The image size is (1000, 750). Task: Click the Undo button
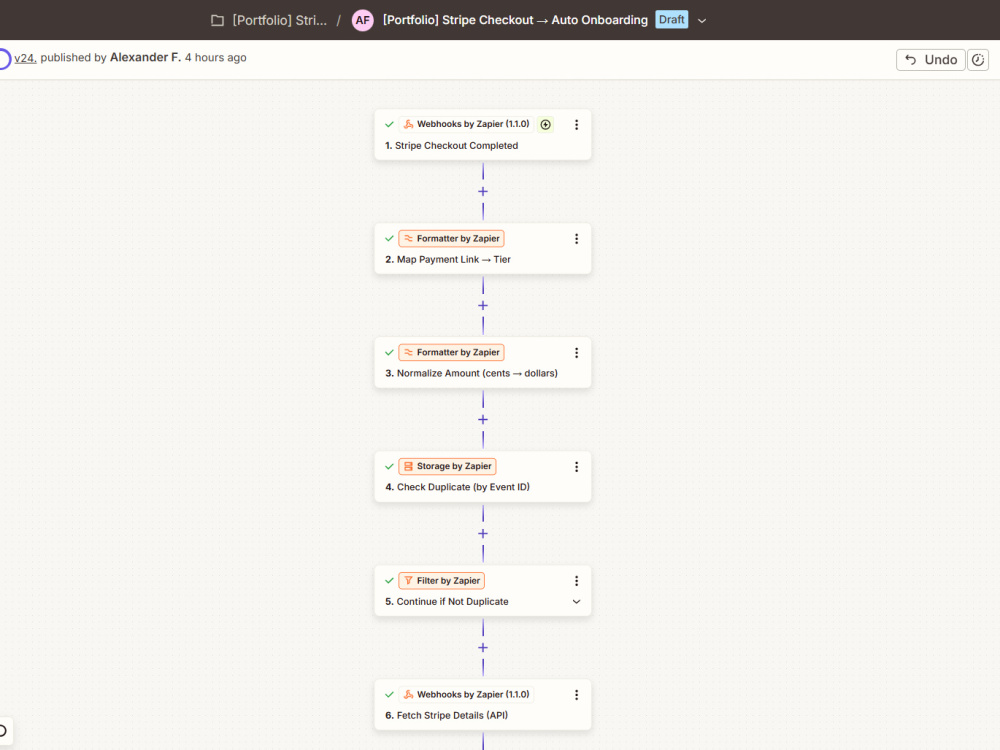point(930,60)
